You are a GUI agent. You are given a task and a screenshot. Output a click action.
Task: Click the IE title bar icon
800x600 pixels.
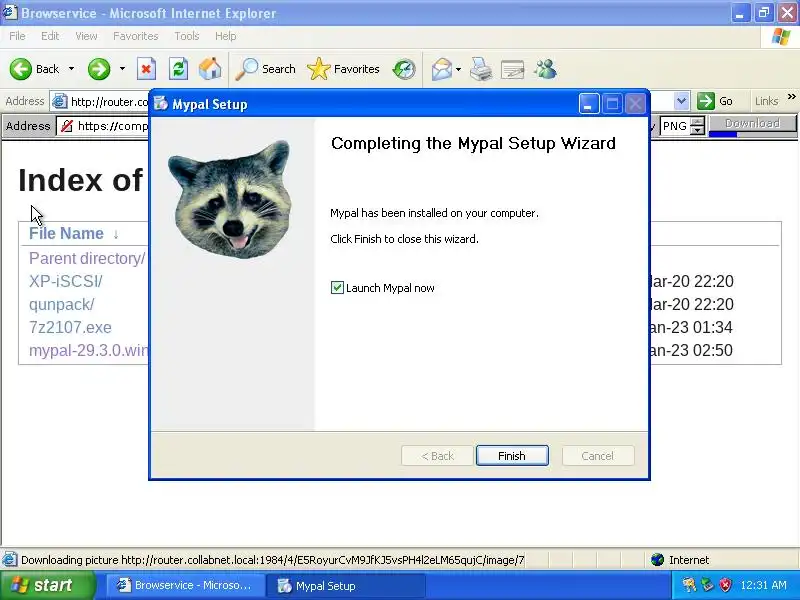point(10,12)
